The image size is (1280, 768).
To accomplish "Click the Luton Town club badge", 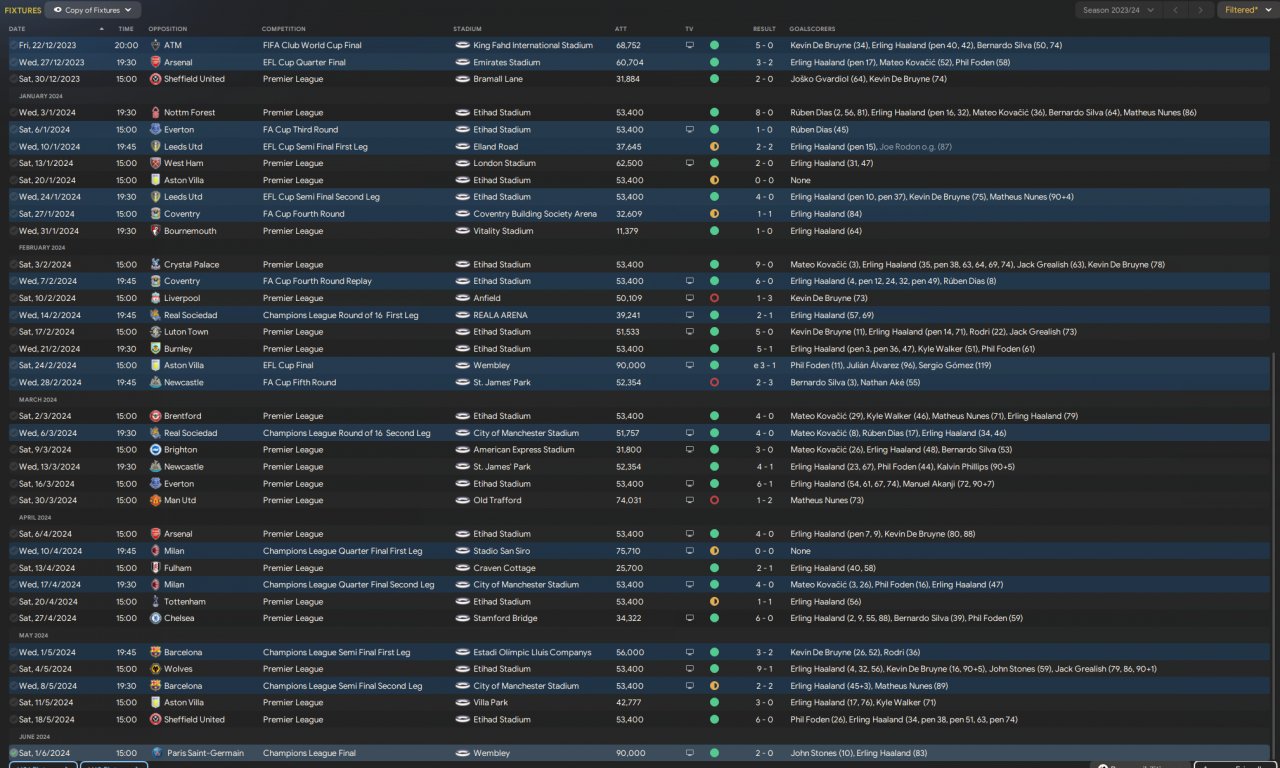I will pos(155,332).
